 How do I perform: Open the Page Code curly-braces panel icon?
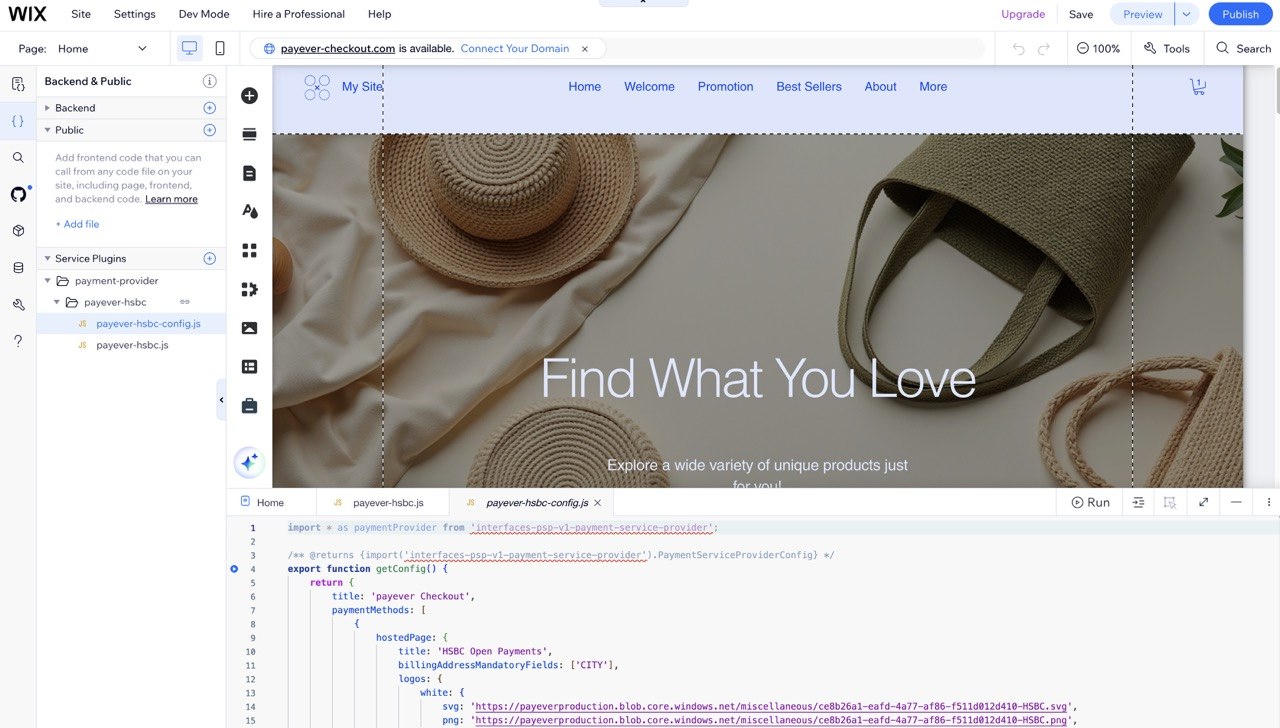[x=18, y=121]
